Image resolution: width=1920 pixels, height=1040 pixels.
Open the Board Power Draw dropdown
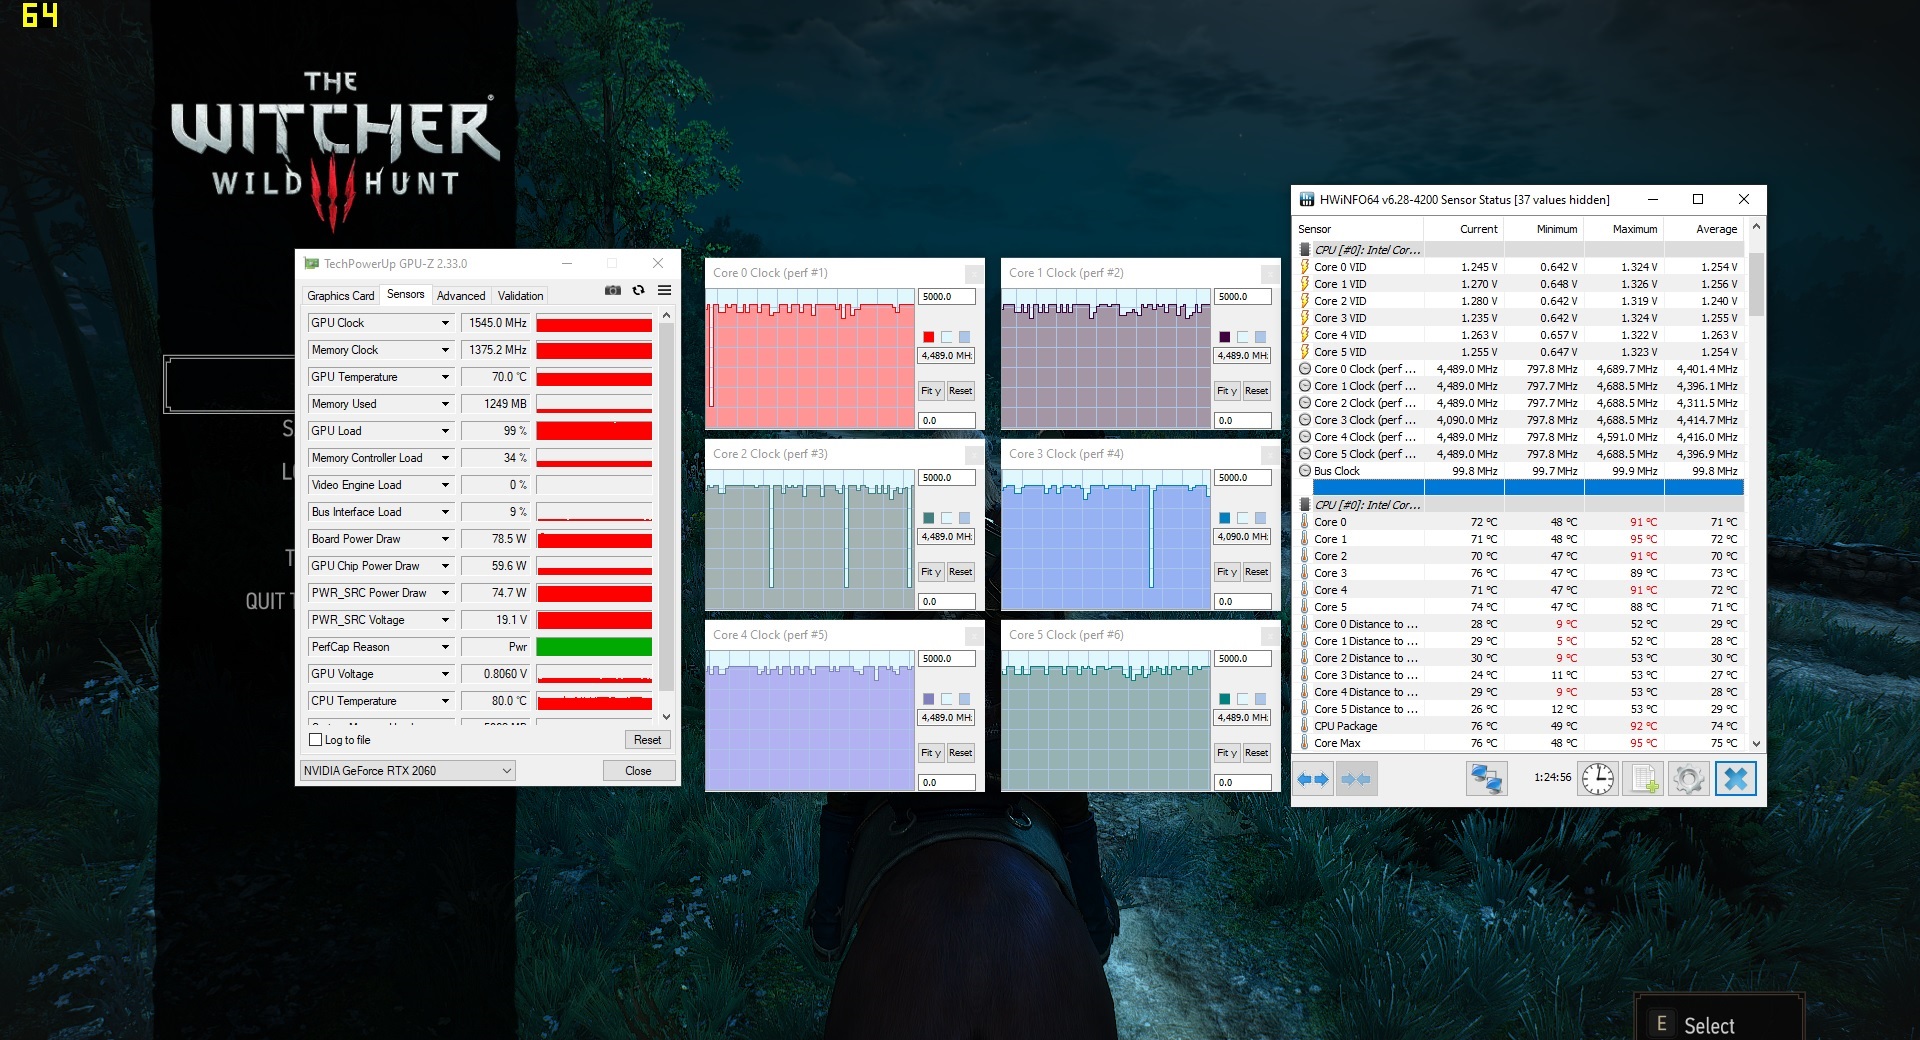pos(446,539)
